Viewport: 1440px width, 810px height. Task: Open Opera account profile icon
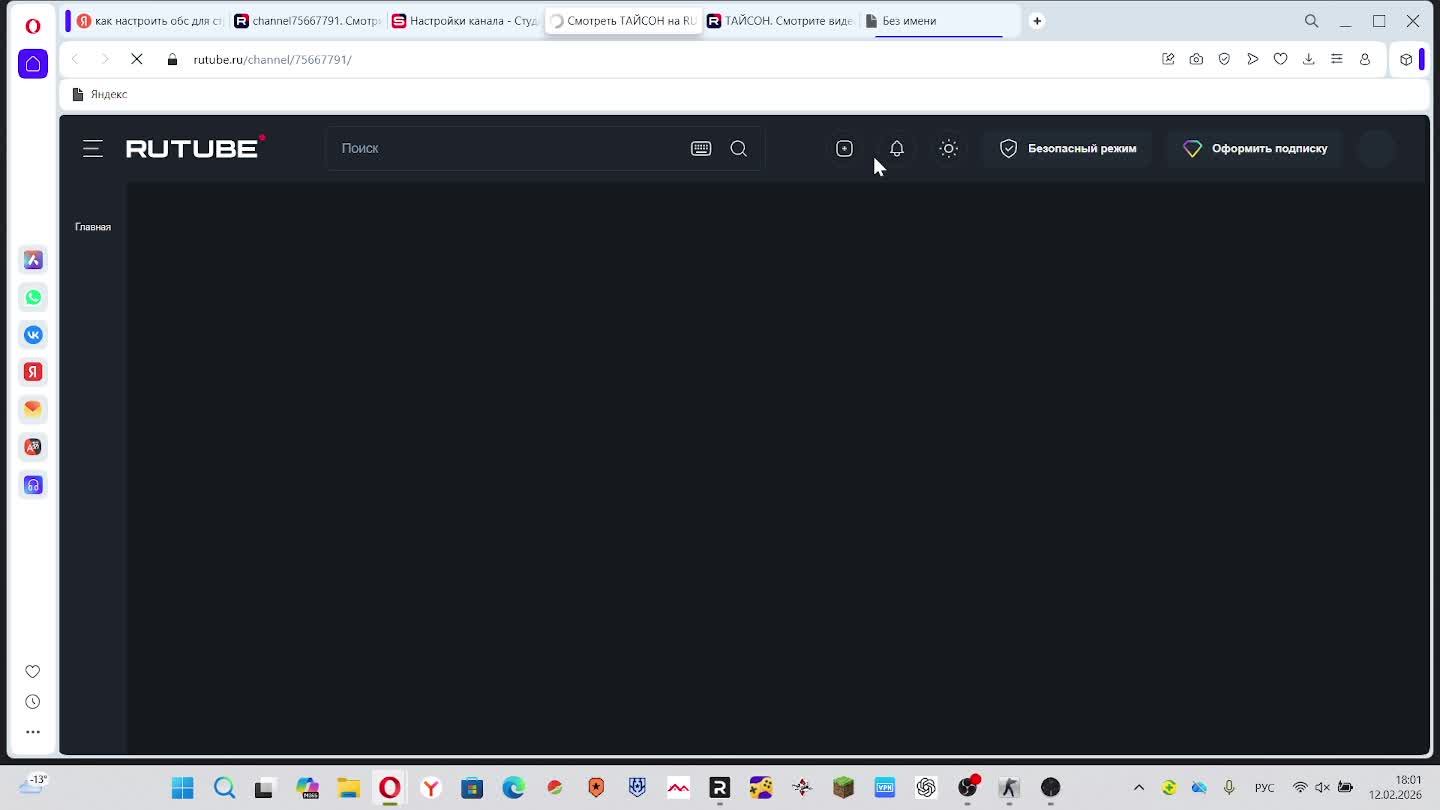pos(1364,59)
